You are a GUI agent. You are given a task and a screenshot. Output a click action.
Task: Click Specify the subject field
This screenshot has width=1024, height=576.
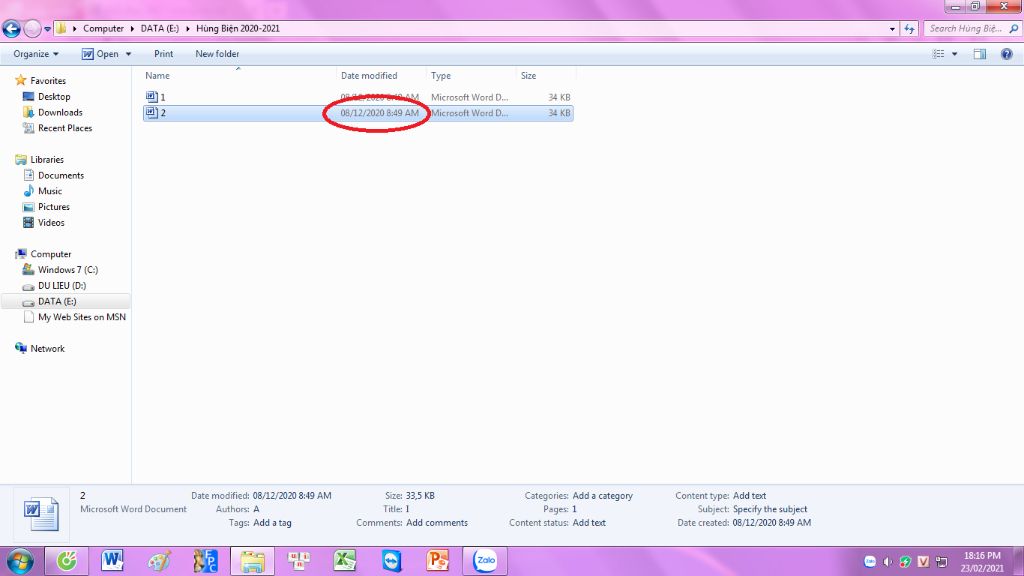click(770, 509)
